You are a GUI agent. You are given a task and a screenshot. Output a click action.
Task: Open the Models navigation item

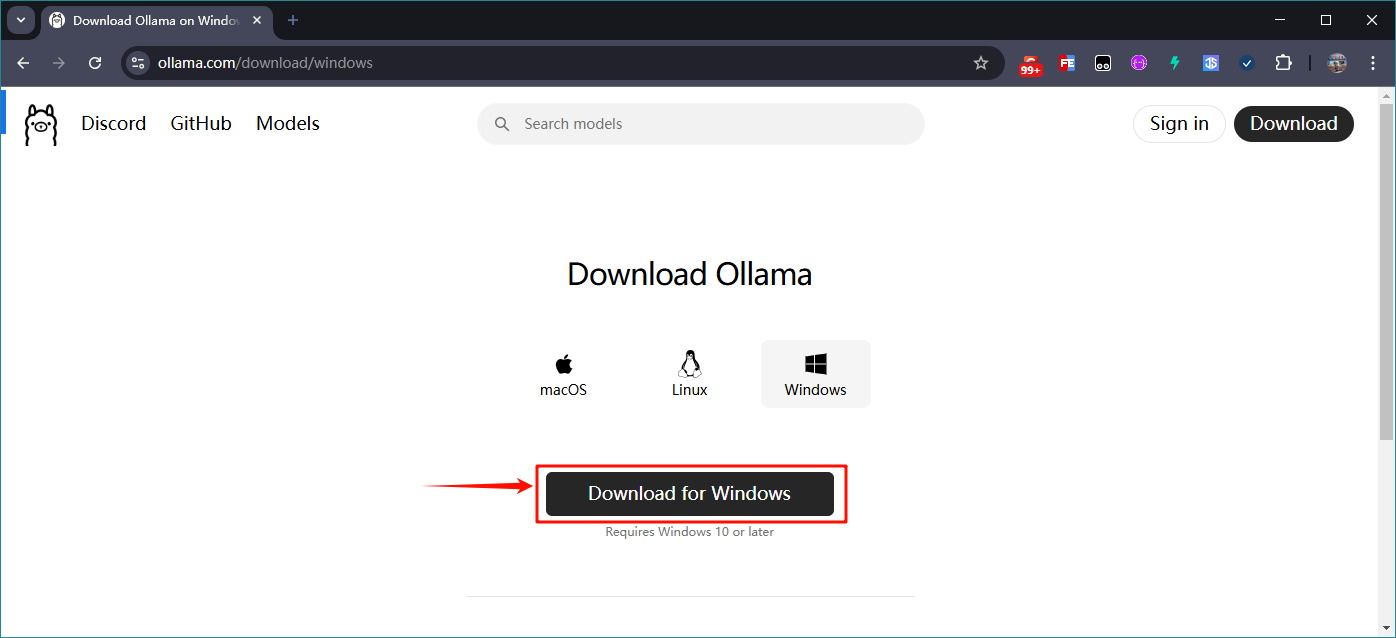pyautogui.click(x=287, y=123)
